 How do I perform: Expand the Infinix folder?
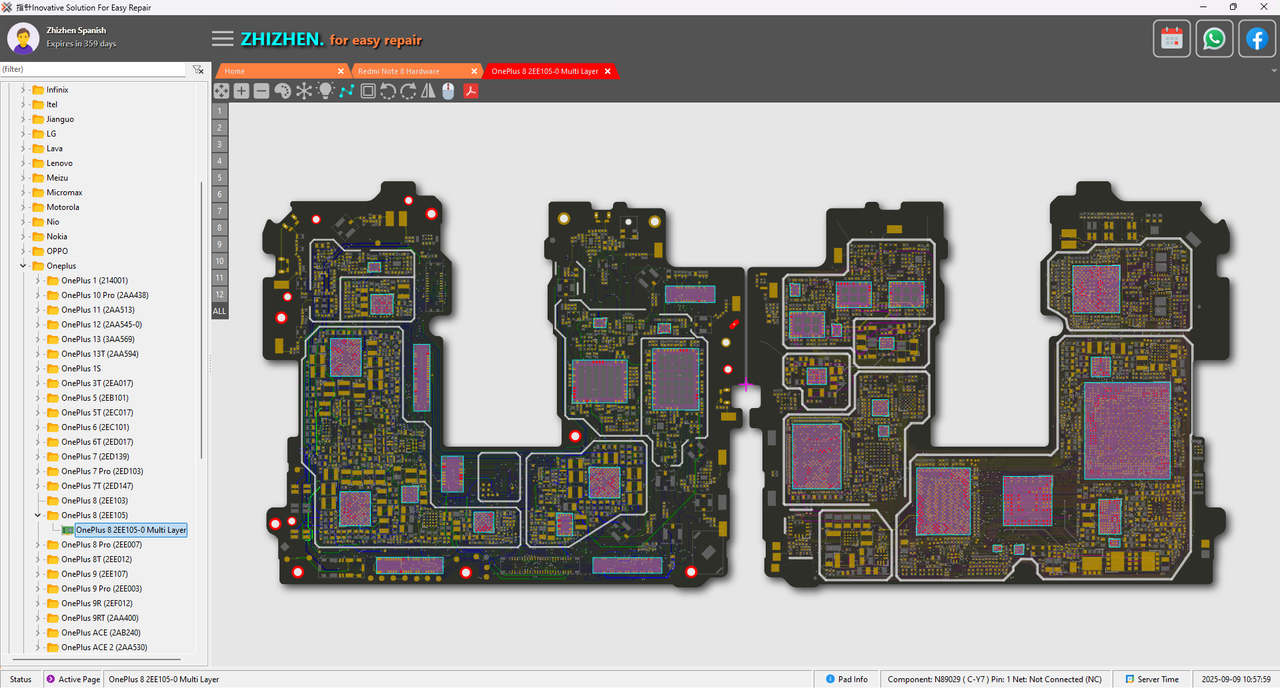click(x=23, y=90)
